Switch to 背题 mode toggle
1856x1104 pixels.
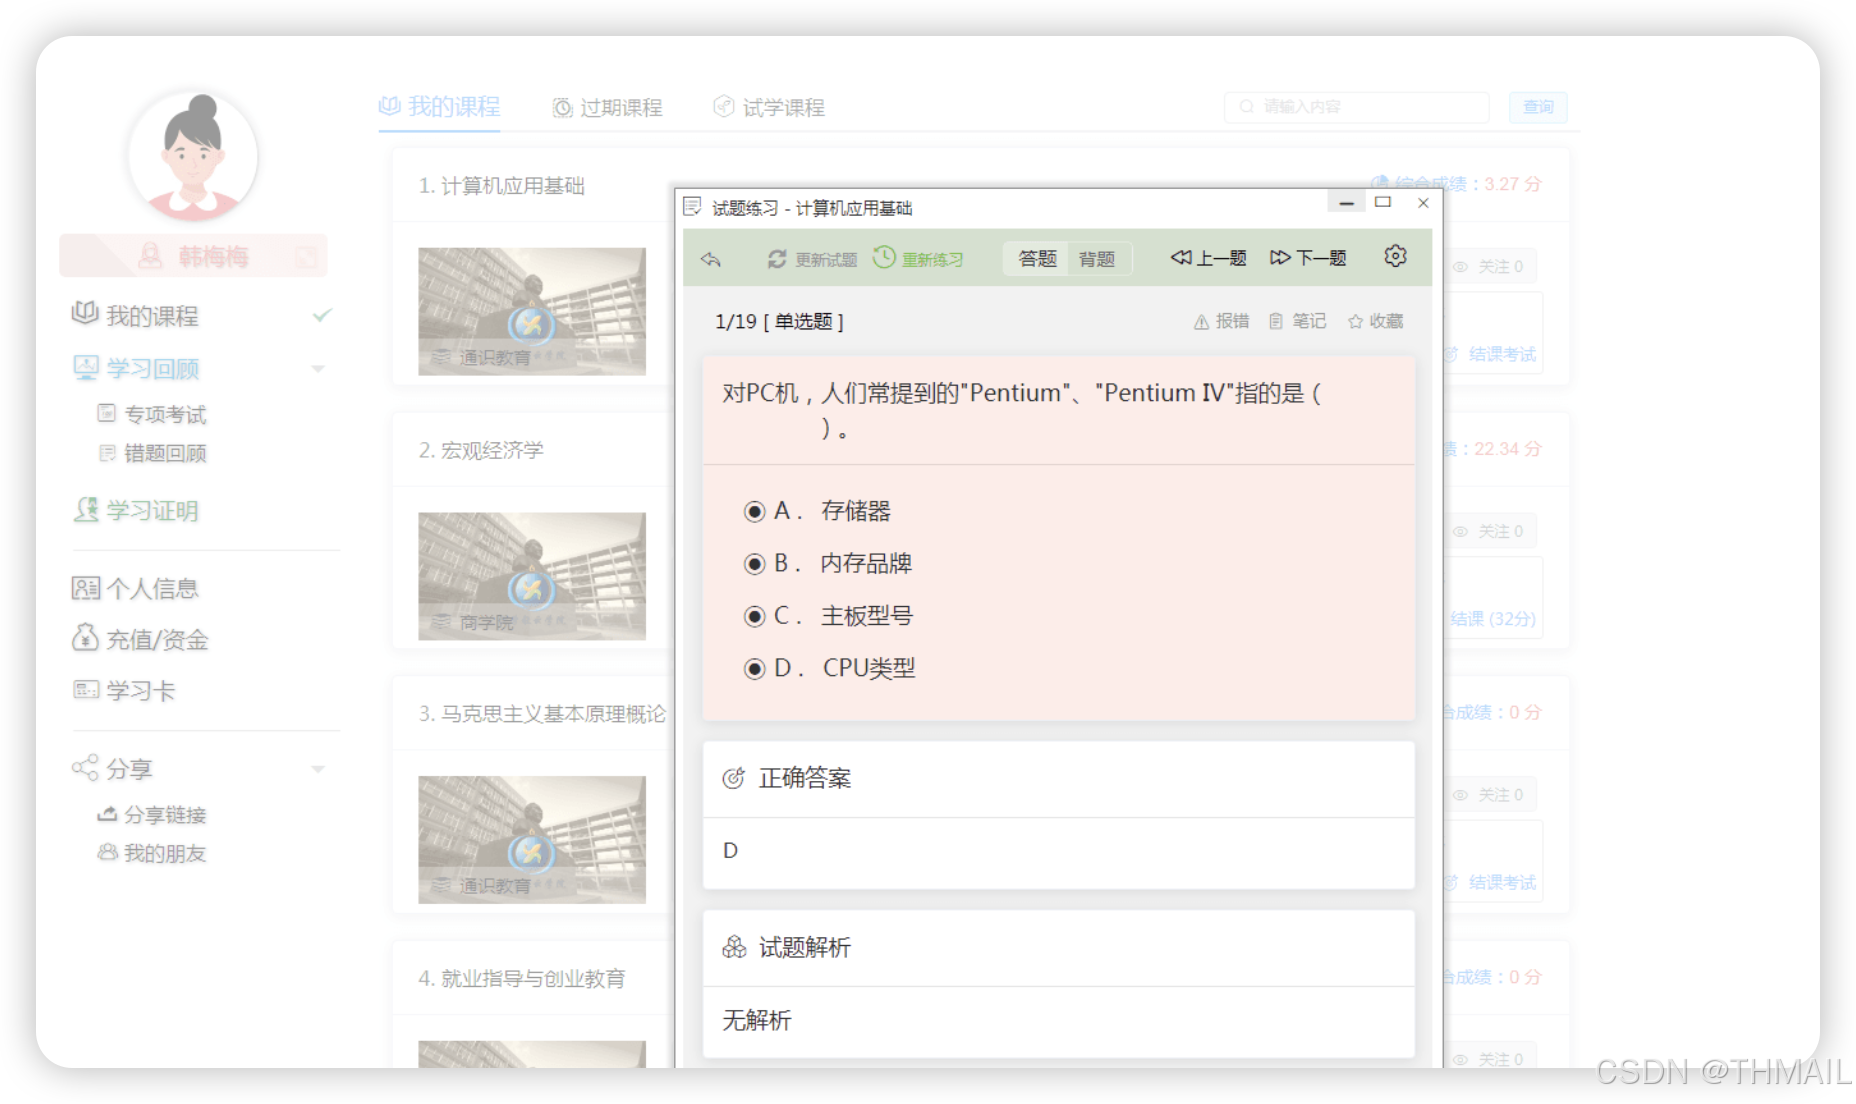coord(1097,258)
